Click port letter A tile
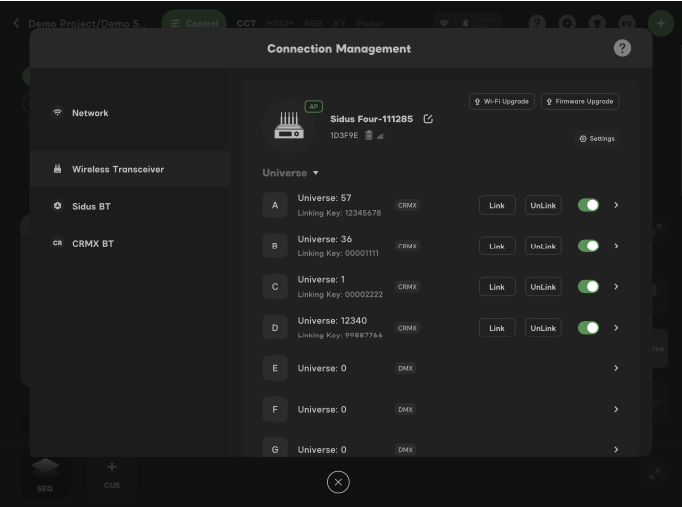The height and width of the screenshot is (507, 682). tap(275, 205)
